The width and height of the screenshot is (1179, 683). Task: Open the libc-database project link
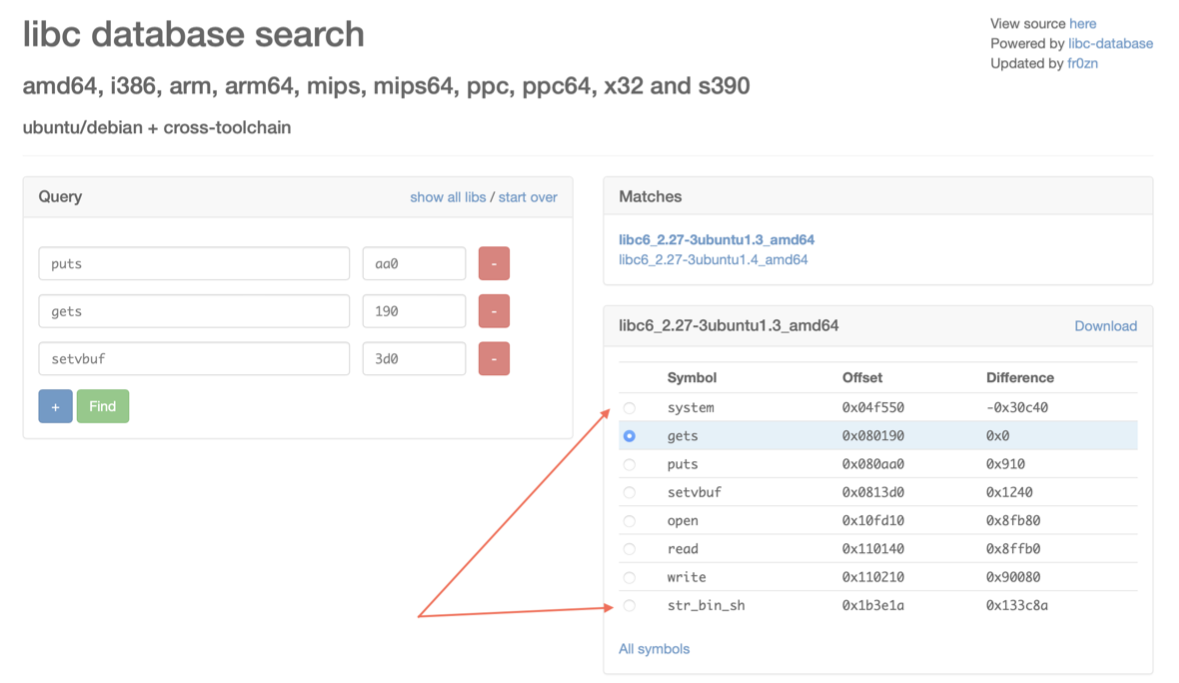click(1110, 43)
